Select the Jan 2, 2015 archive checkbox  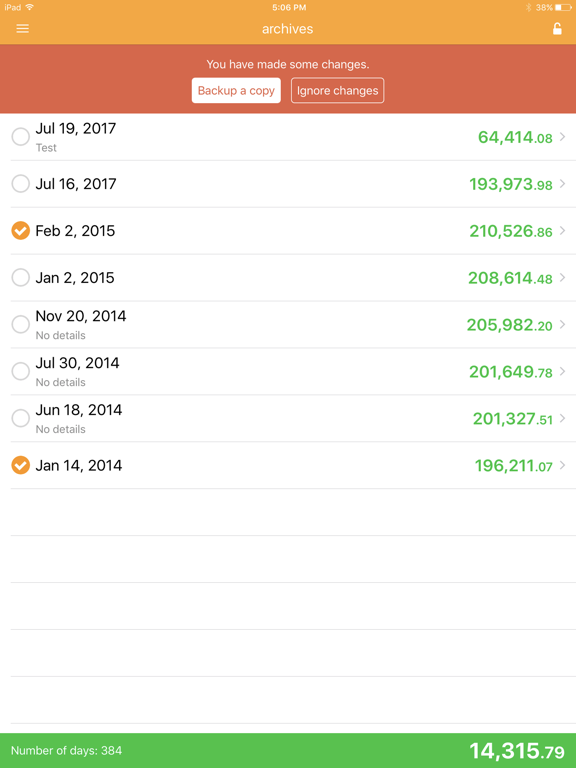(21, 278)
